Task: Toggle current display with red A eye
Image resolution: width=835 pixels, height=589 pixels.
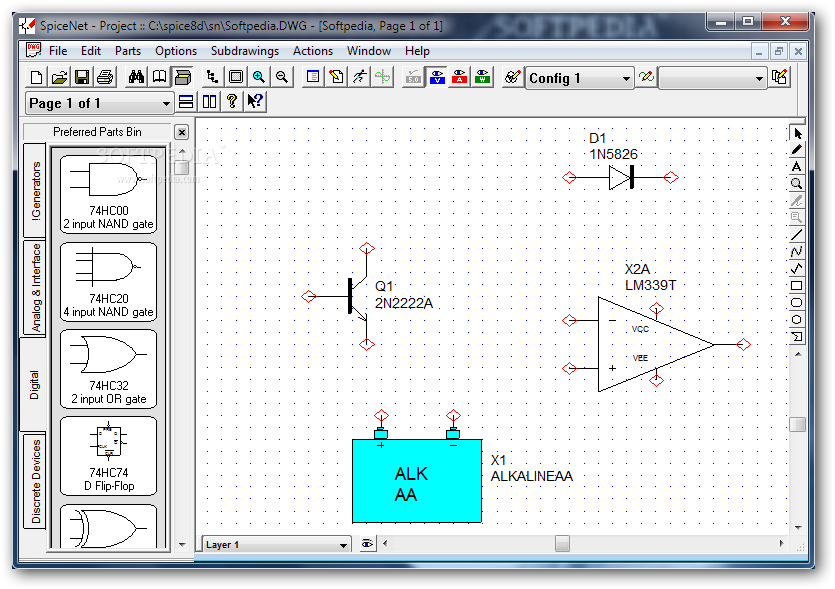Action: [x=460, y=78]
